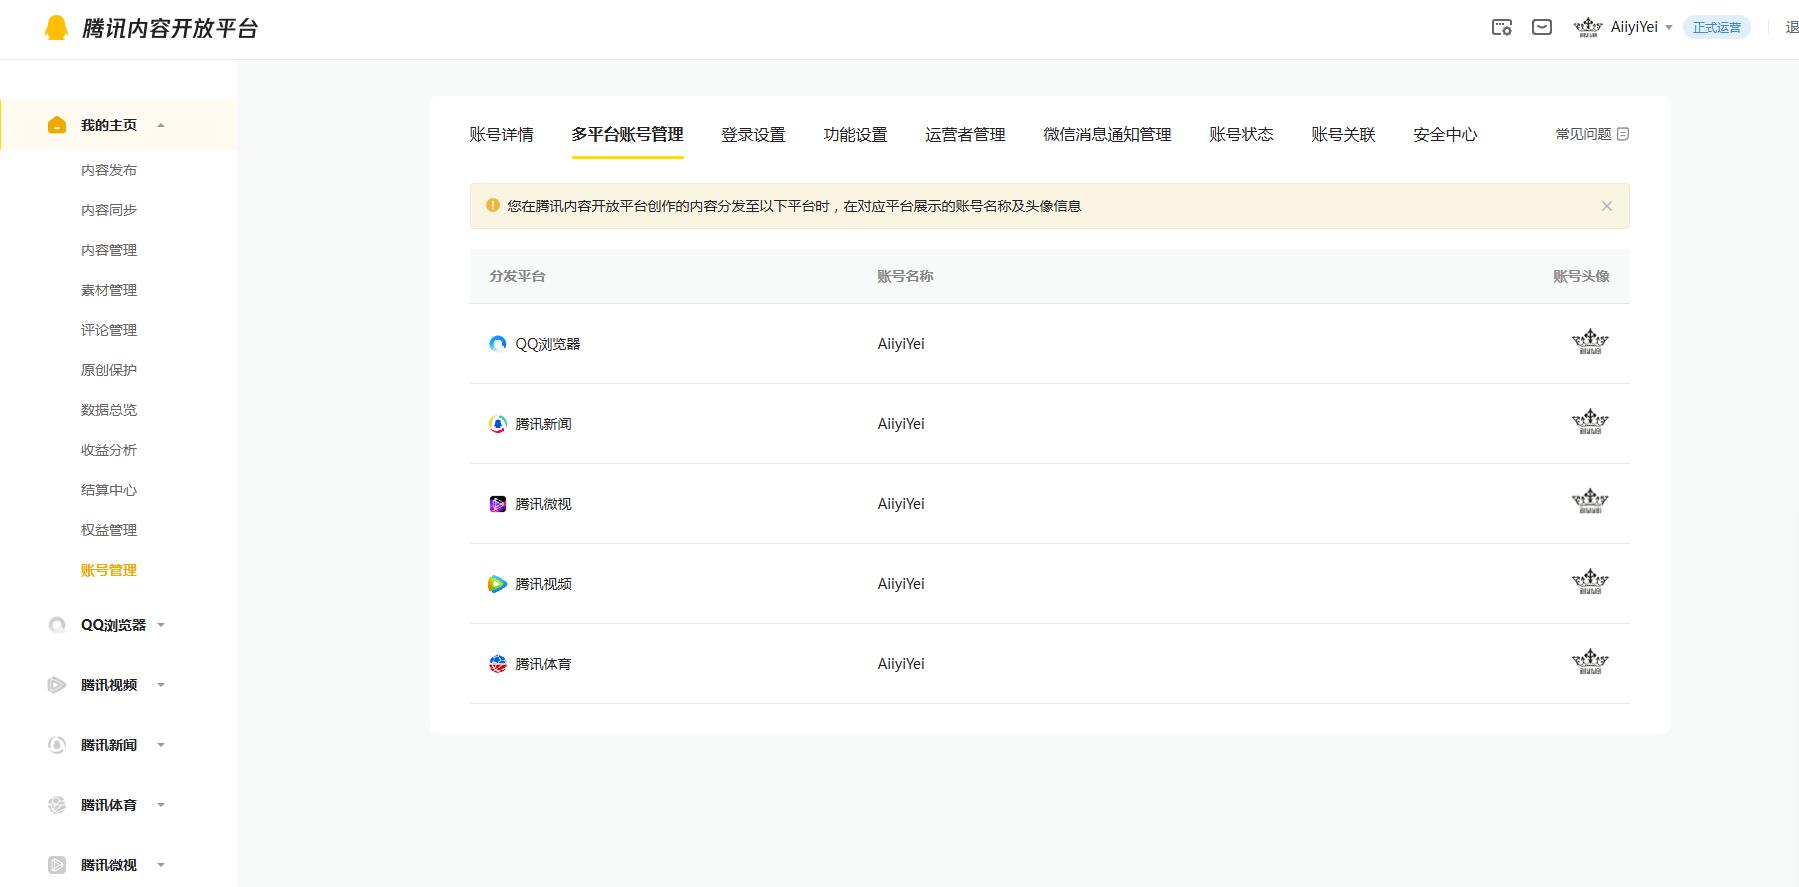Go to 原创保护 in sidebar
The width and height of the screenshot is (1799, 887).
[109, 370]
